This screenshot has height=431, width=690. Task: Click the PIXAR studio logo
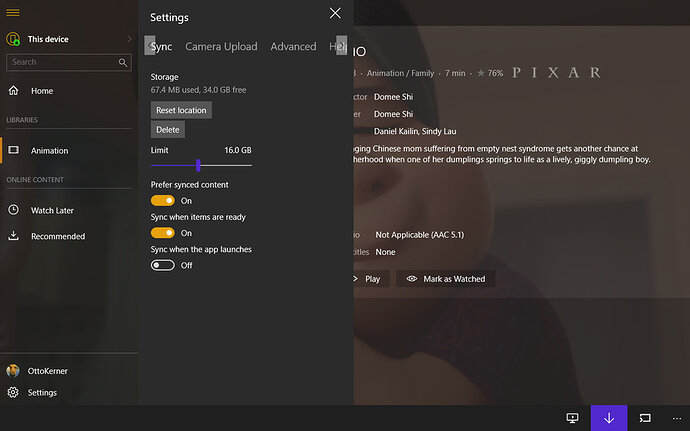[x=556, y=73]
